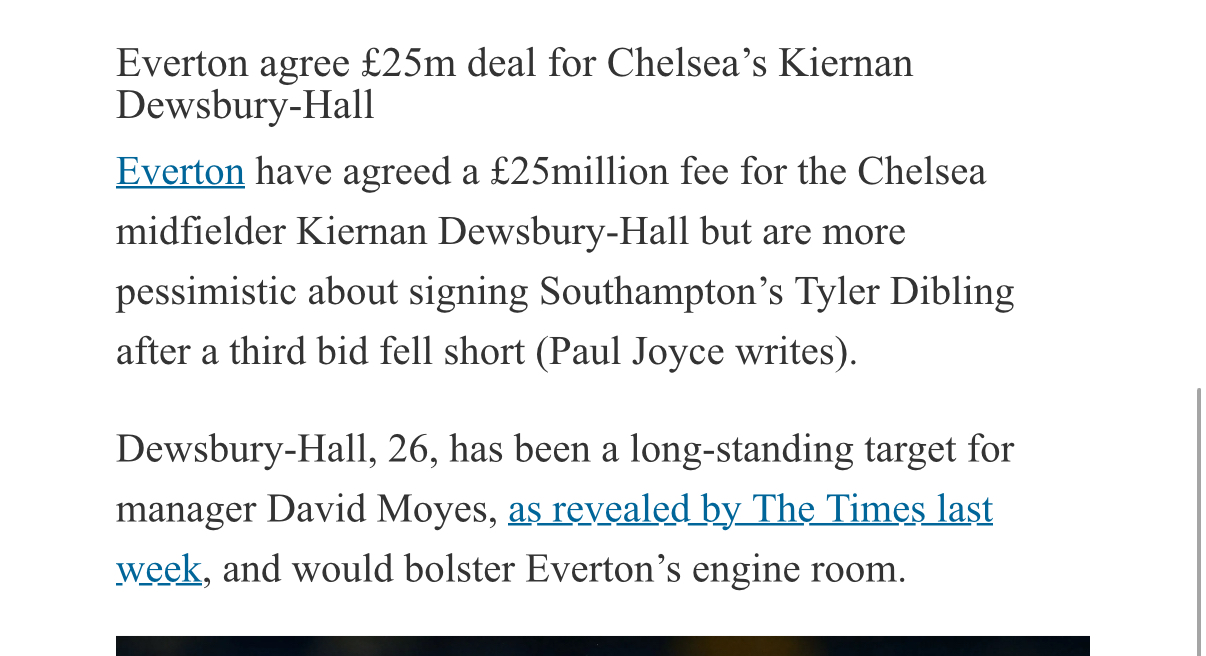This screenshot has height=656, width=1206.
Task: Click 'Chelsea's Kiernan' in the headline
Action: [759, 64]
